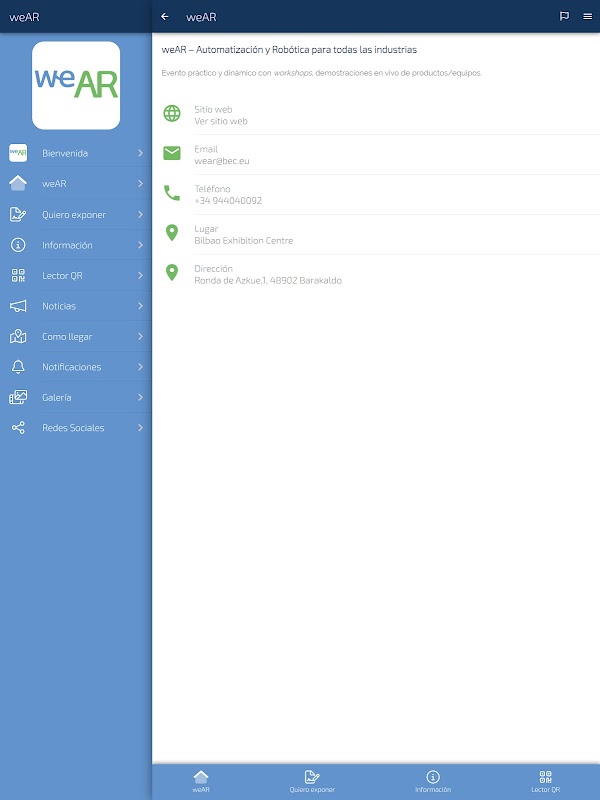Select the Información text label in the sidebar

(67, 245)
